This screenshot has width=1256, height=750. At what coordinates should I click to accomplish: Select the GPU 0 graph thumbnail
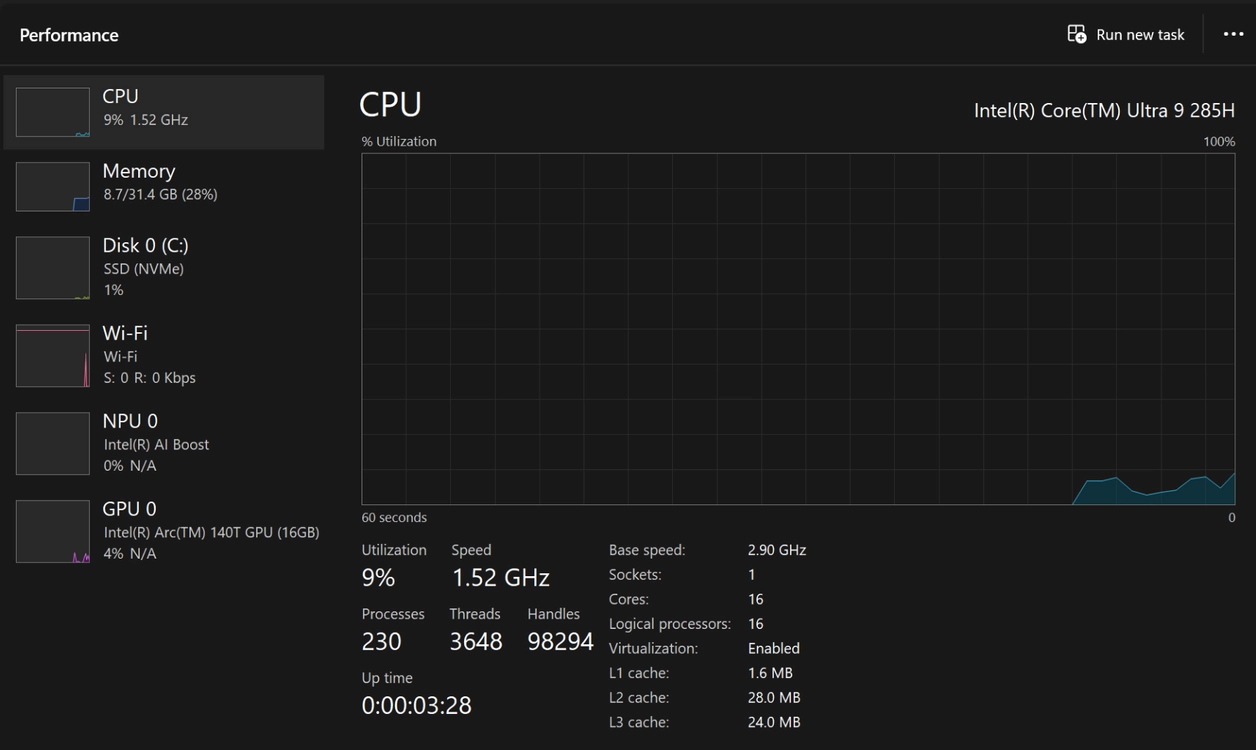point(52,532)
